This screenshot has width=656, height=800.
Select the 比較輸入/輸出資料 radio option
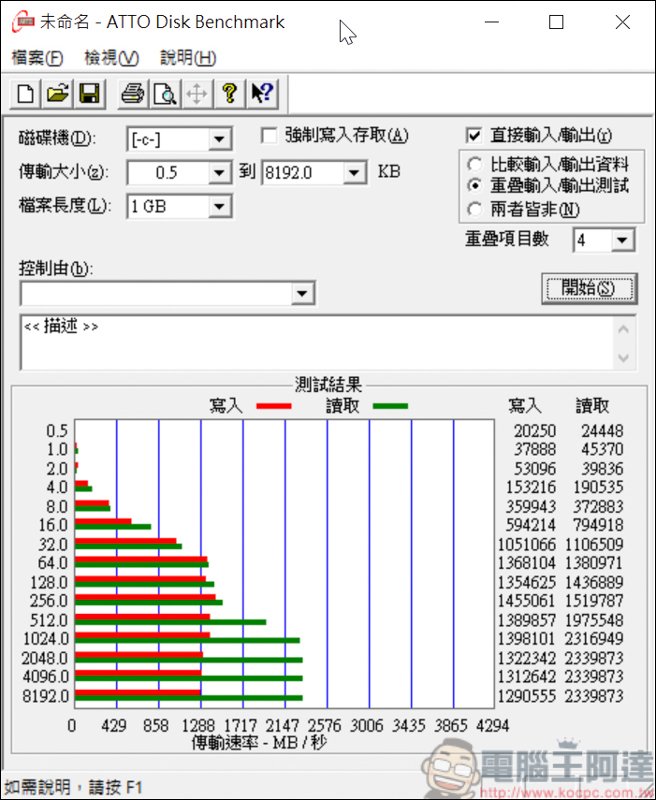point(474,164)
